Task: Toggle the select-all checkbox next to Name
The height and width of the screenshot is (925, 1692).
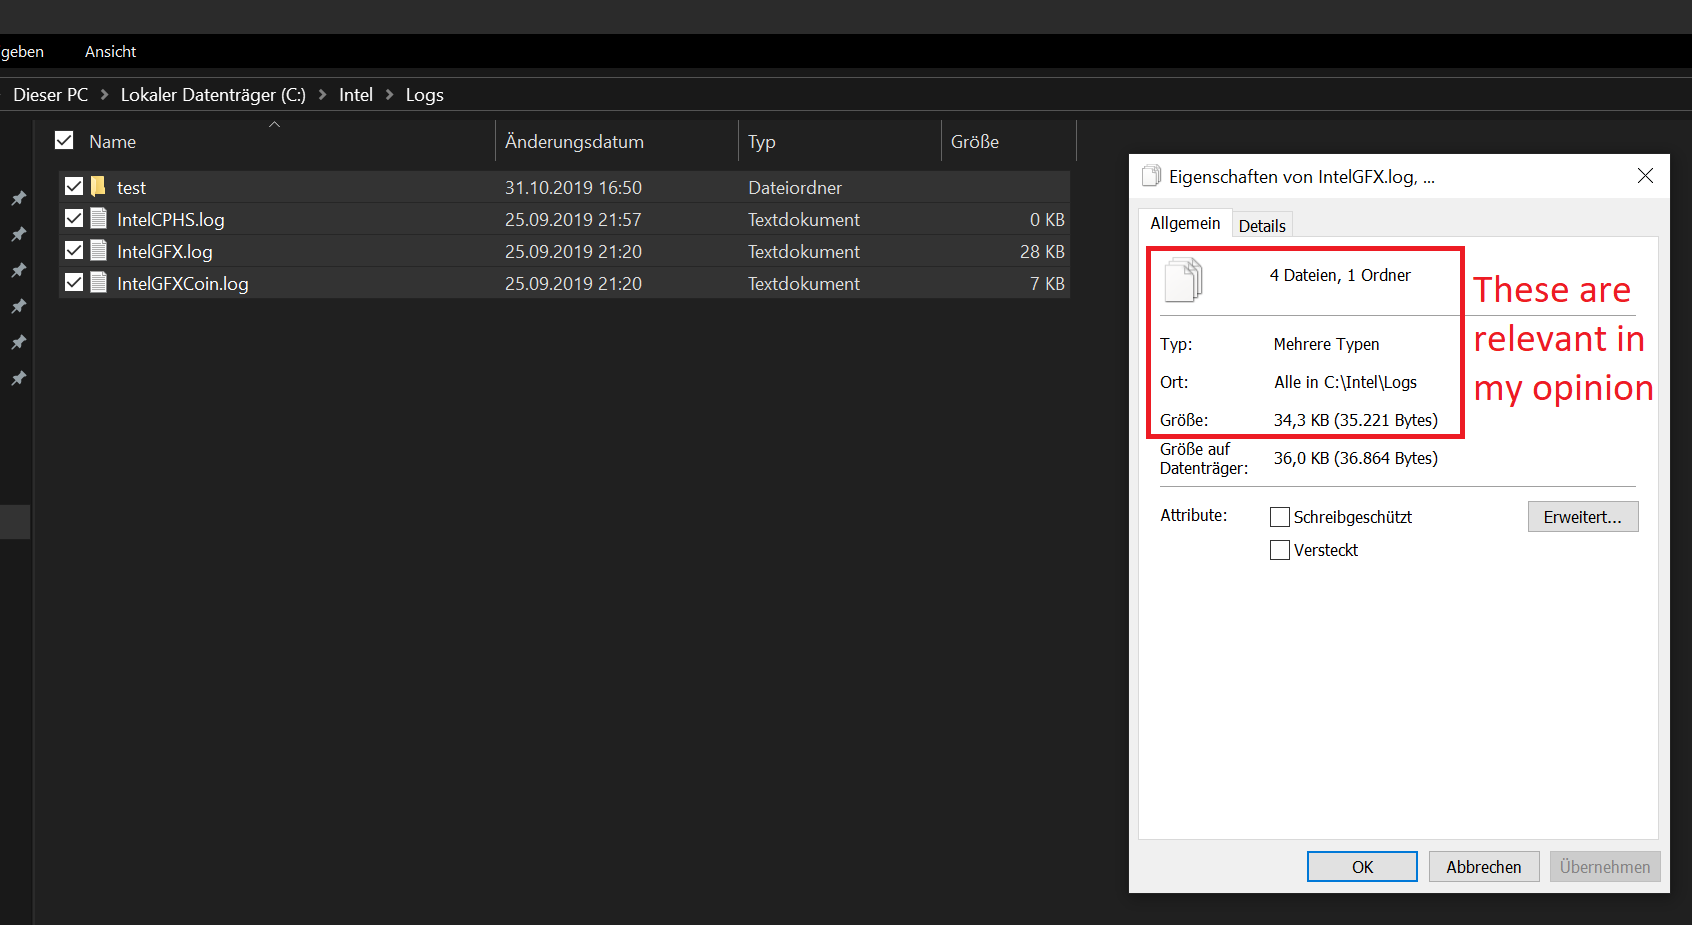Action: [64, 140]
